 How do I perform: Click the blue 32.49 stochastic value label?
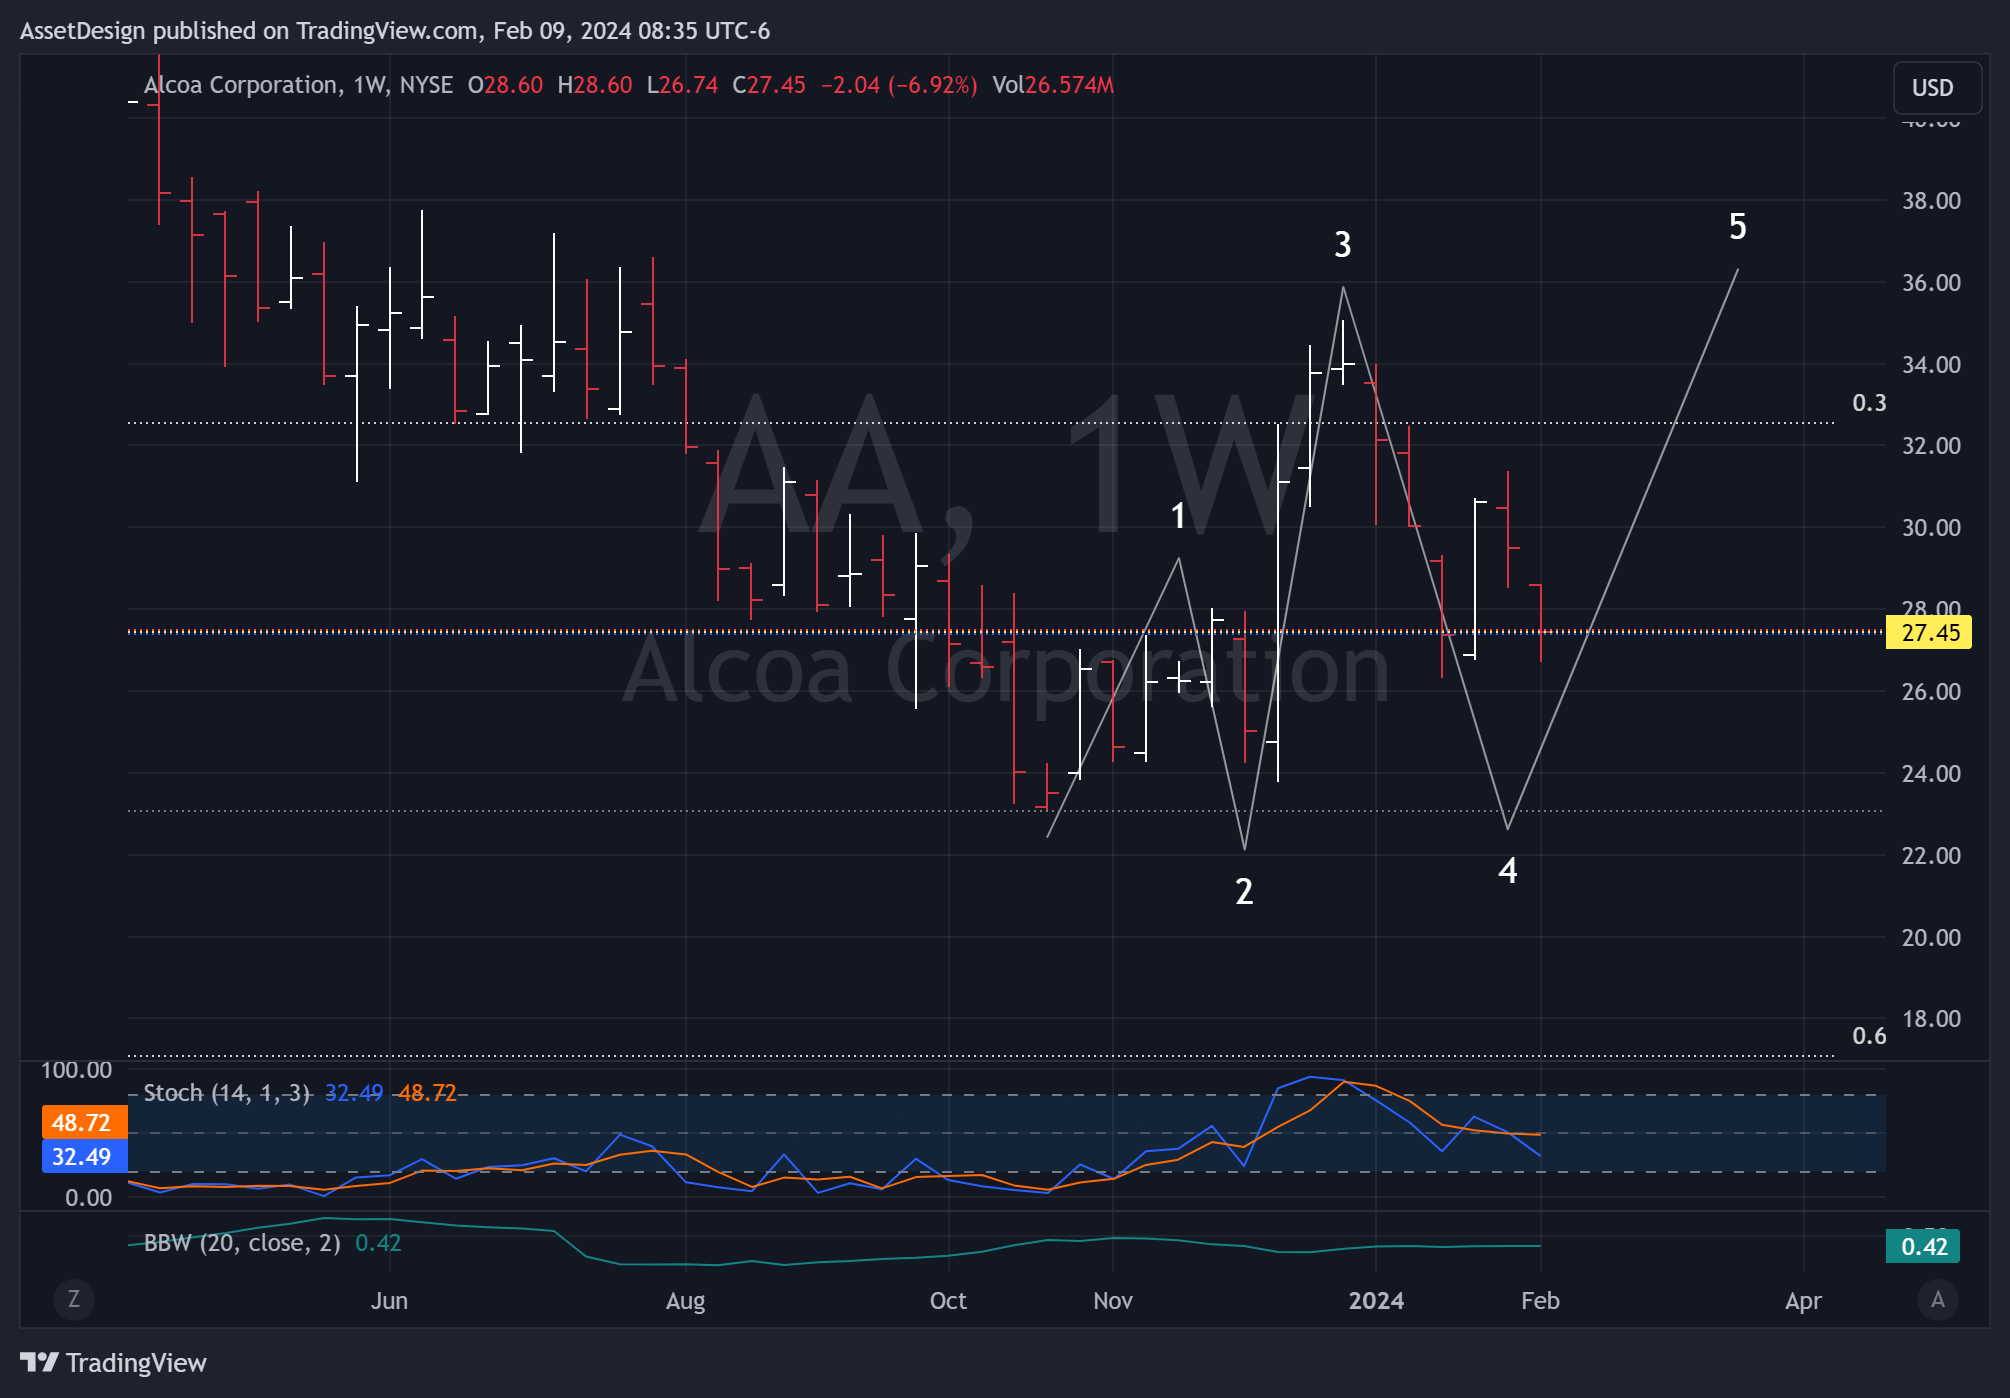pos(84,1157)
